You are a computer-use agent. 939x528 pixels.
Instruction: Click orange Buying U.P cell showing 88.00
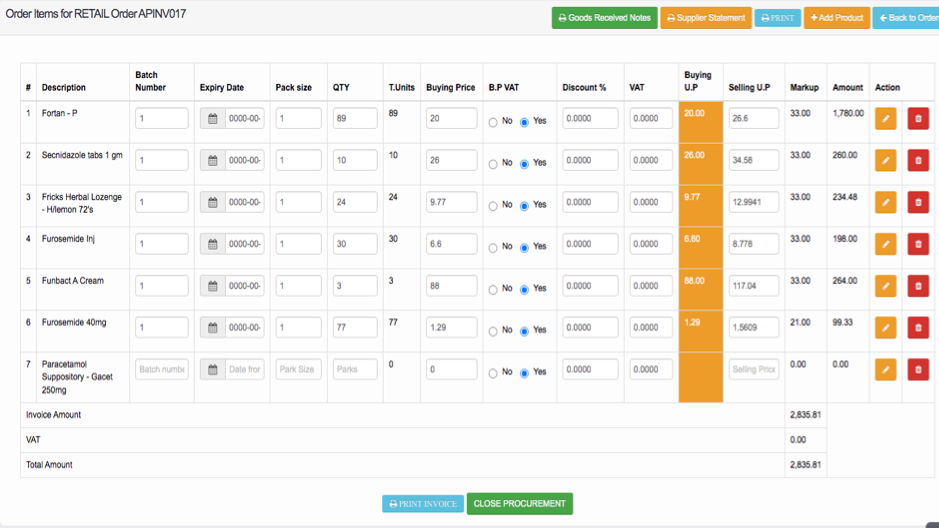701,290
